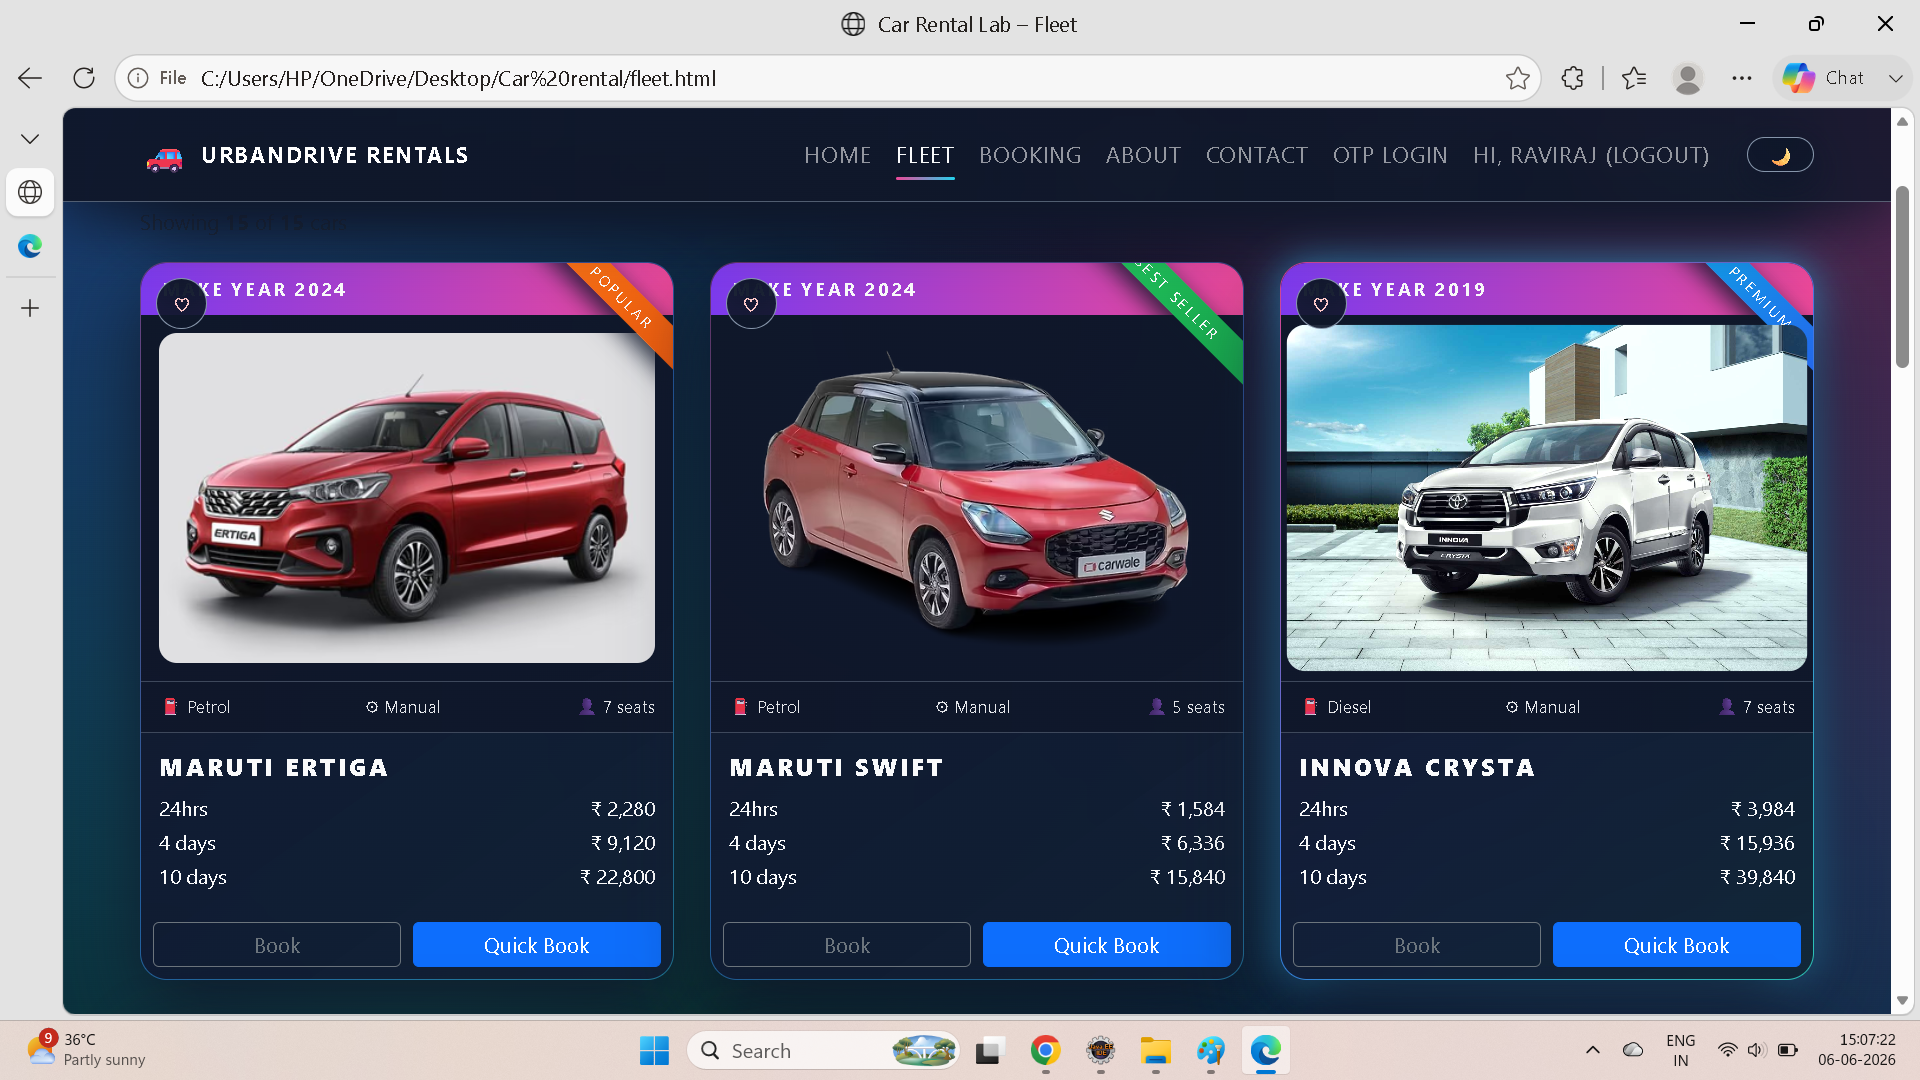Favorite the Maruti Ertiga heart icon
This screenshot has width=1920, height=1080.
(182, 304)
